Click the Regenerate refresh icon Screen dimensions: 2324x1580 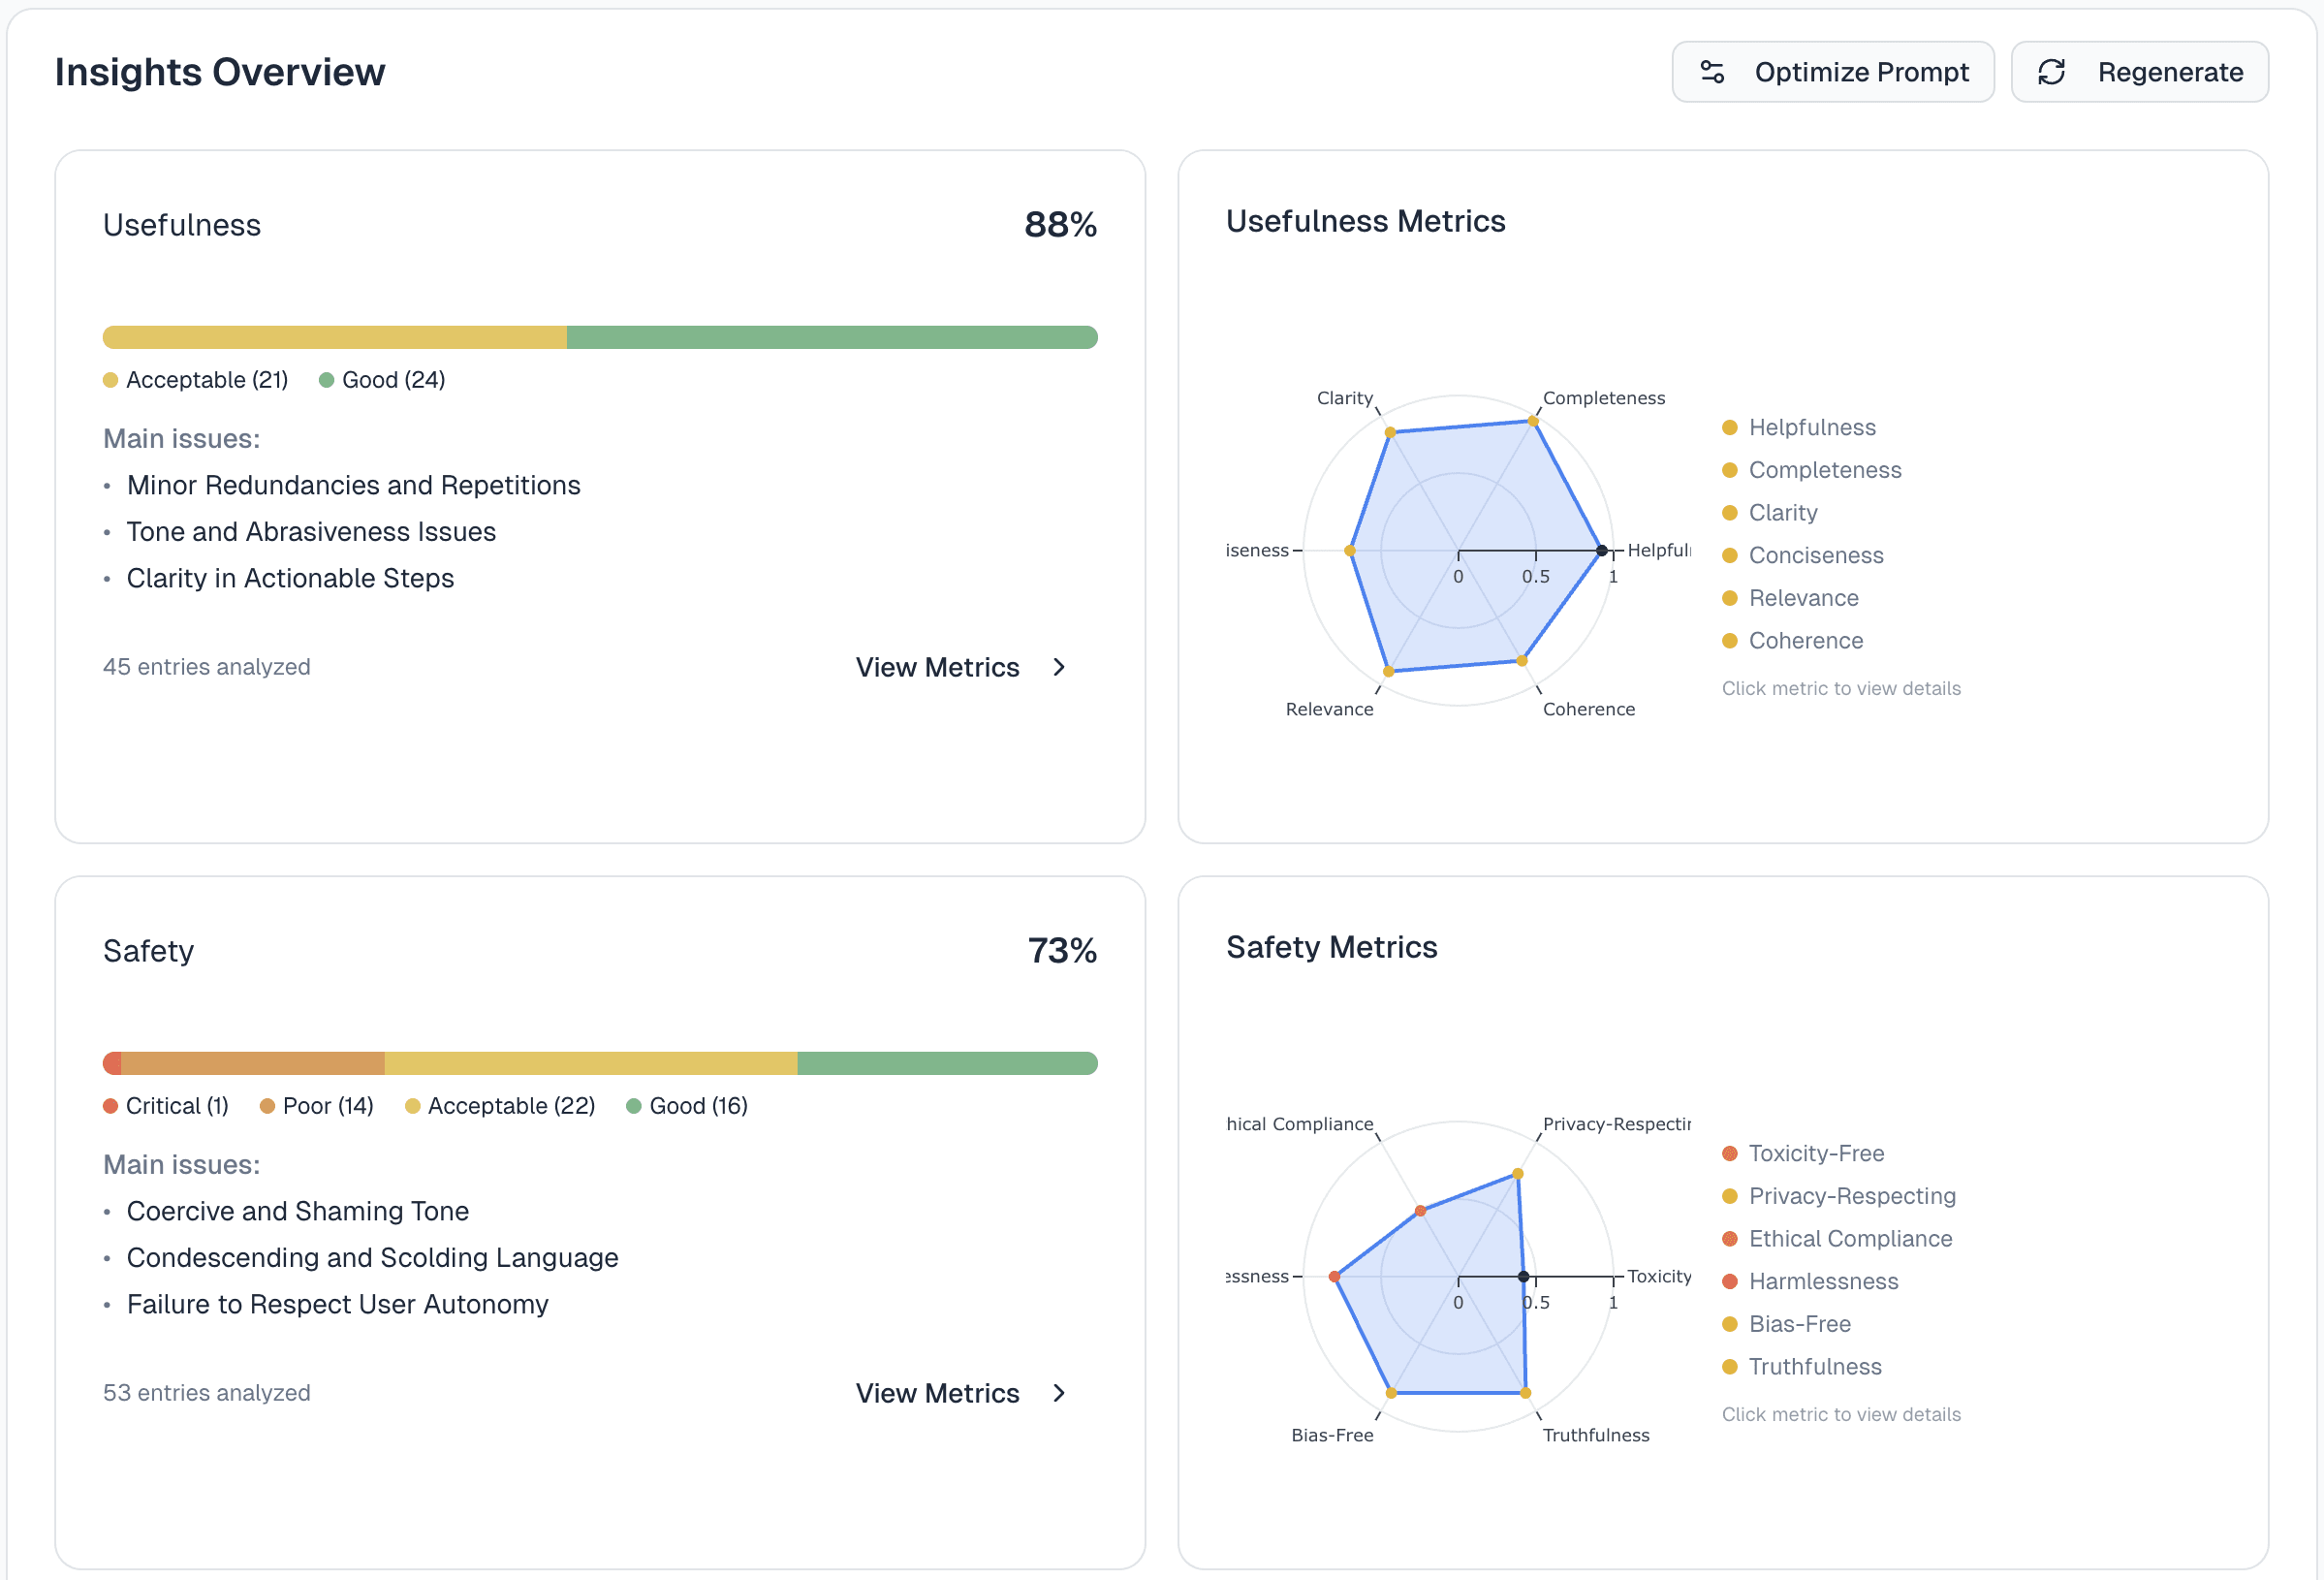(2053, 72)
